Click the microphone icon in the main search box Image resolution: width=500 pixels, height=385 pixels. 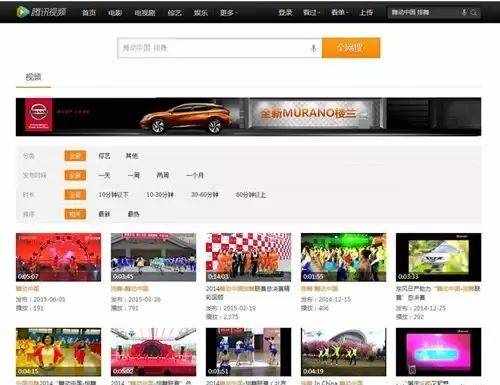tap(313, 48)
